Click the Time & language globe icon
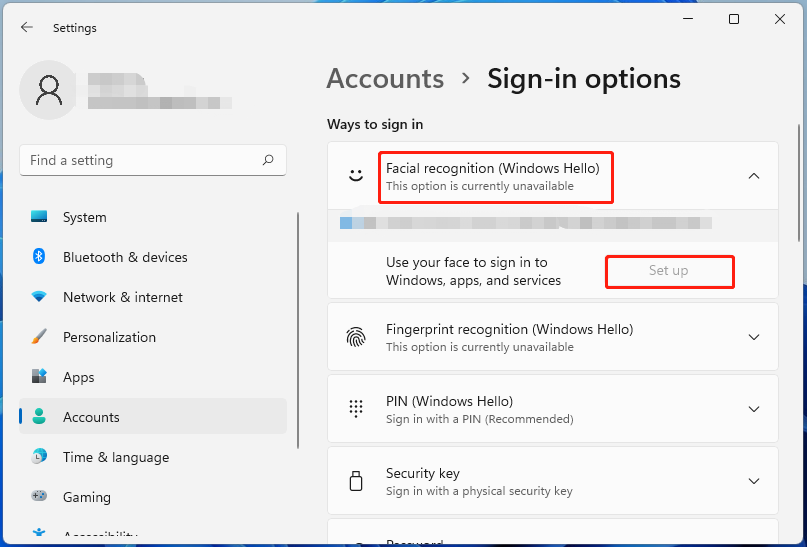The image size is (807, 547). (x=39, y=456)
